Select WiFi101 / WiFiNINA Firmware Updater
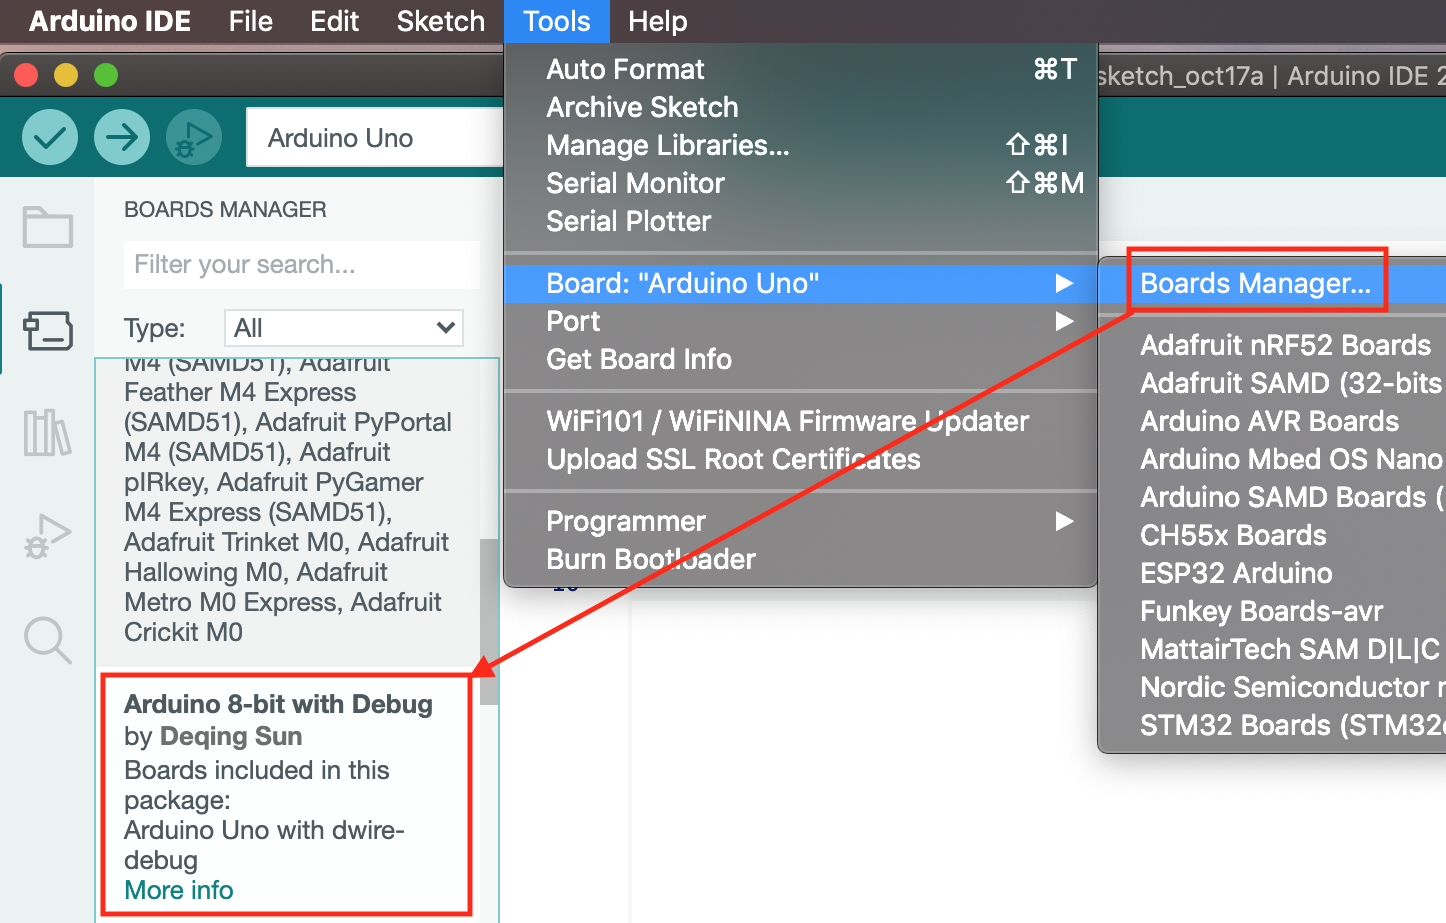Image resolution: width=1446 pixels, height=923 pixels. [801, 421]
